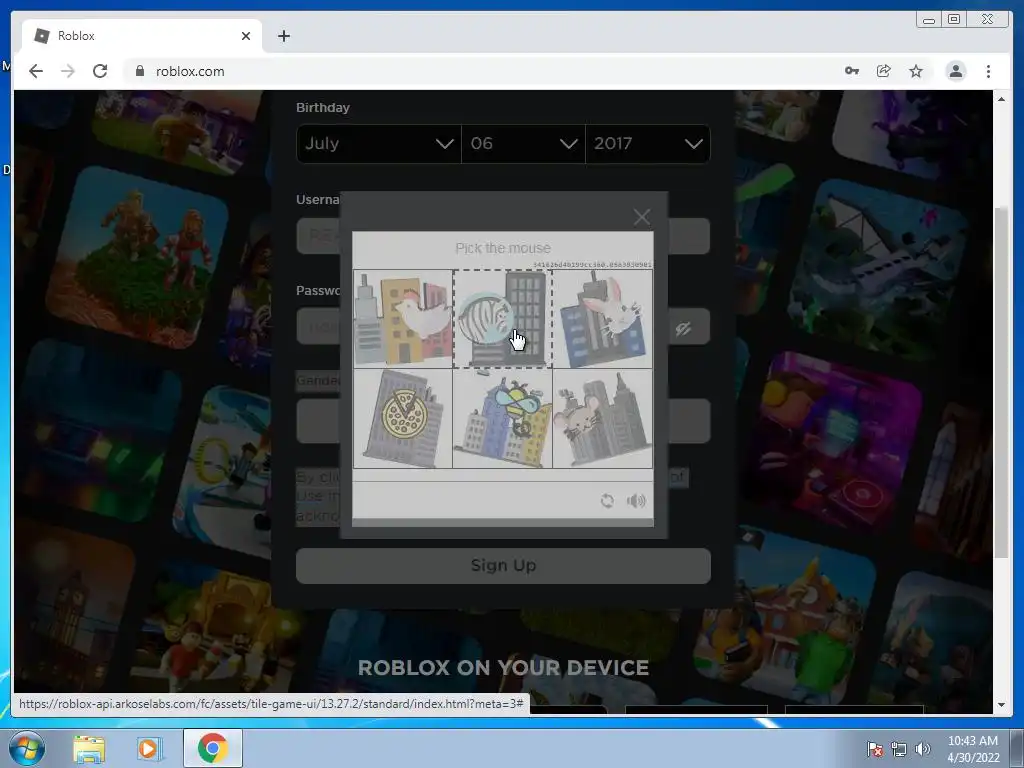The image size is (1024, 768).
Task: Click the Chrome taskbar button
Action: click(213, 748)
